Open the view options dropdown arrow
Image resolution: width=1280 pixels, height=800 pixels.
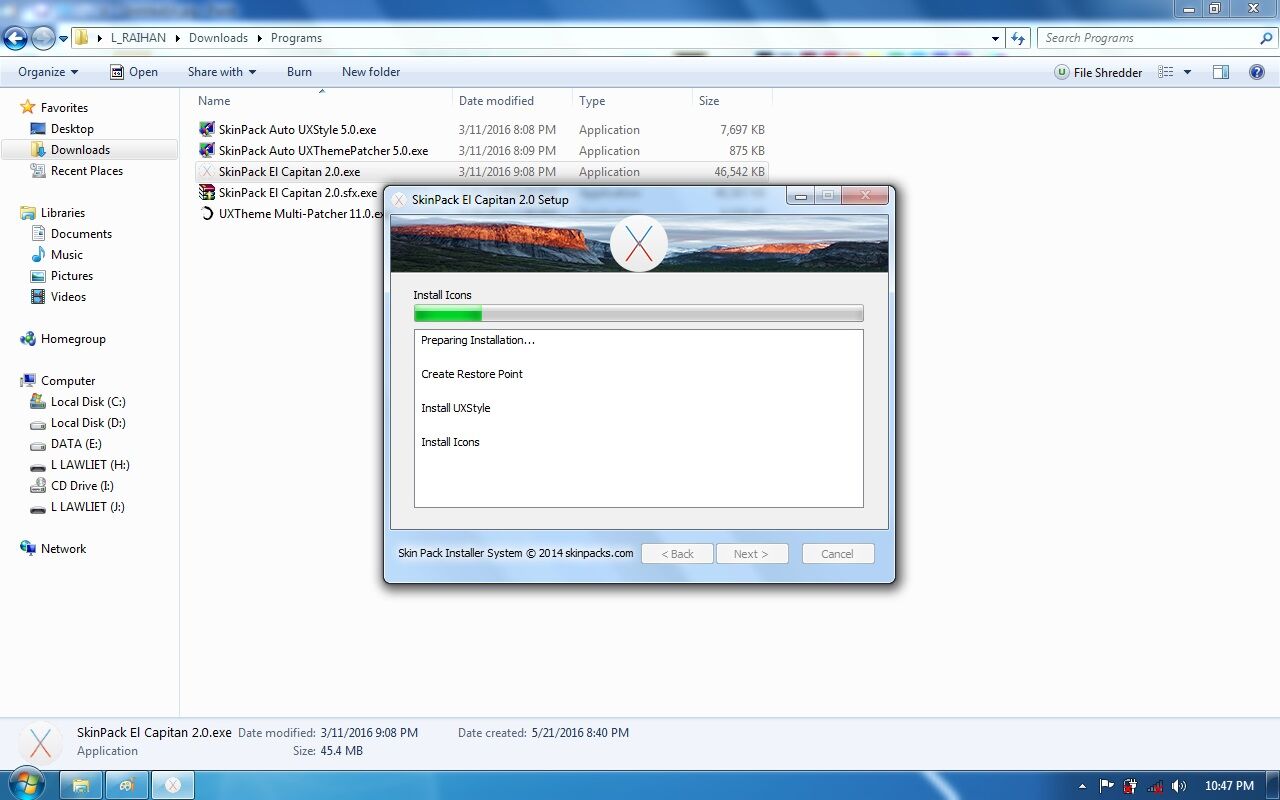[1187, 72]
